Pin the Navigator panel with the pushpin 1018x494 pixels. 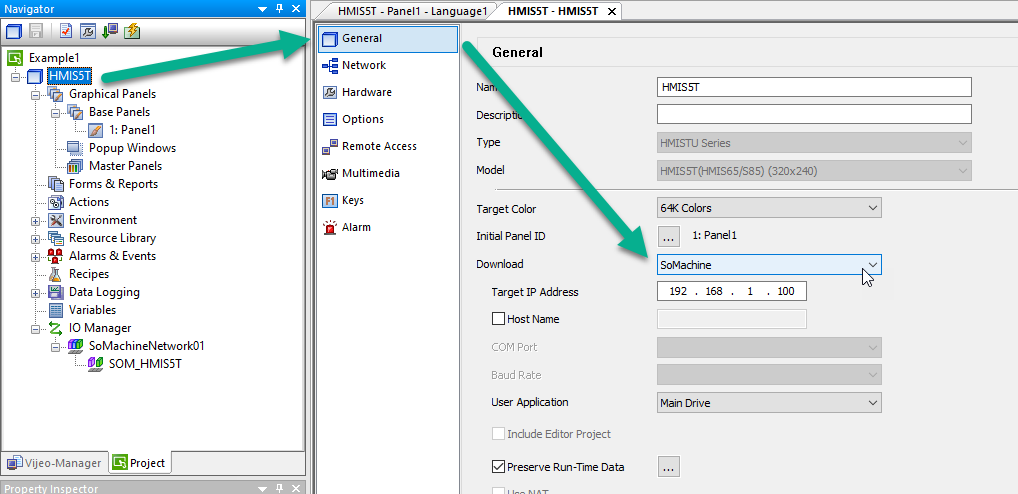point(279,8)
